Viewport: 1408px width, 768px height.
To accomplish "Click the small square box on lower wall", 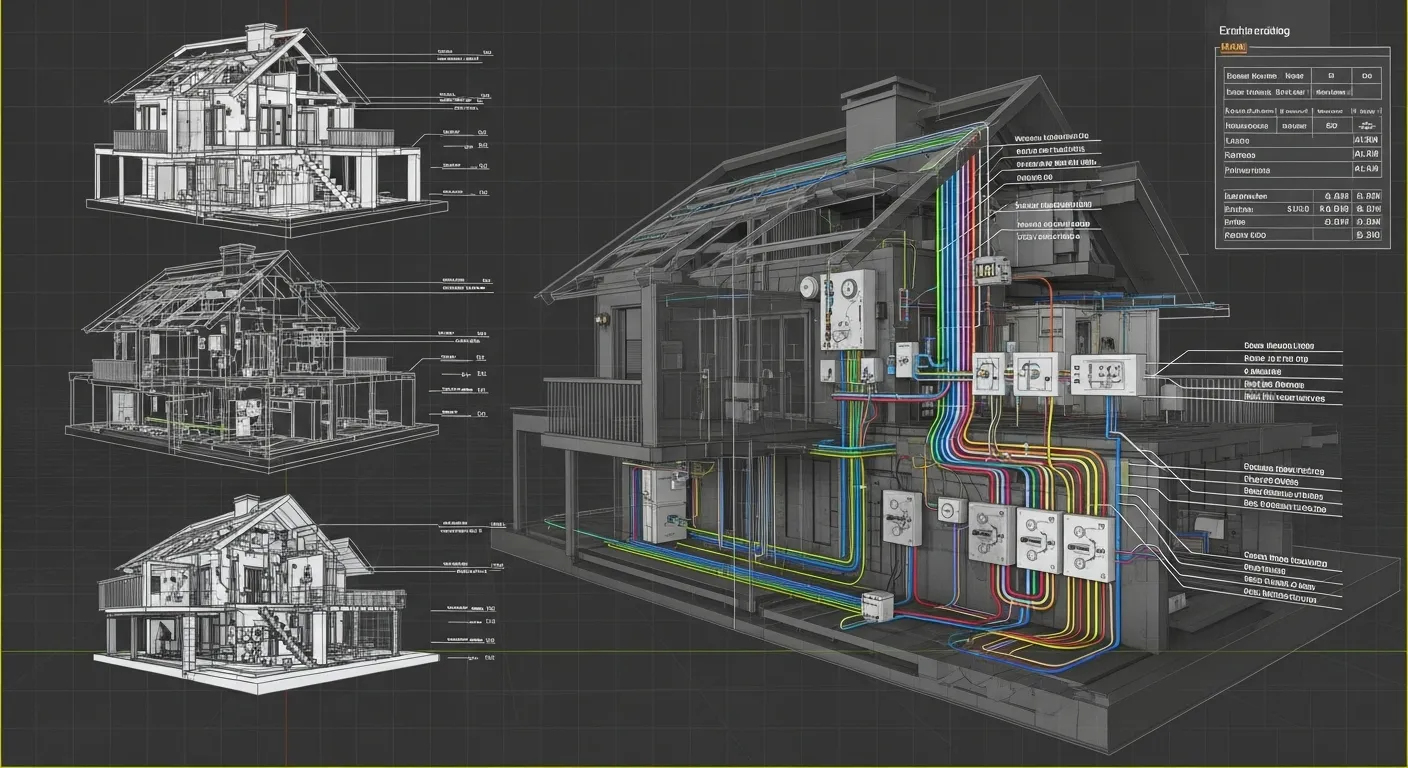I will 952,512.
